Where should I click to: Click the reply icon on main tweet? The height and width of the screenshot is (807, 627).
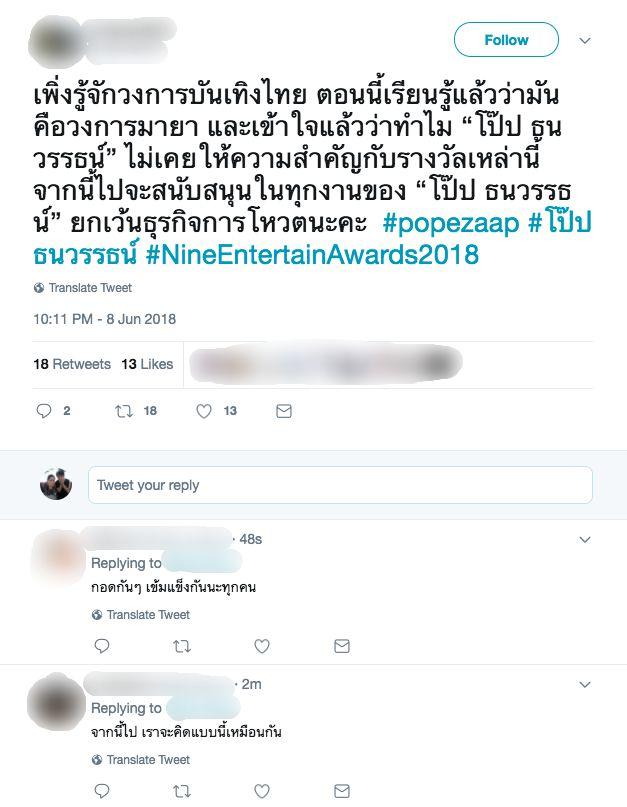point(44,411)
